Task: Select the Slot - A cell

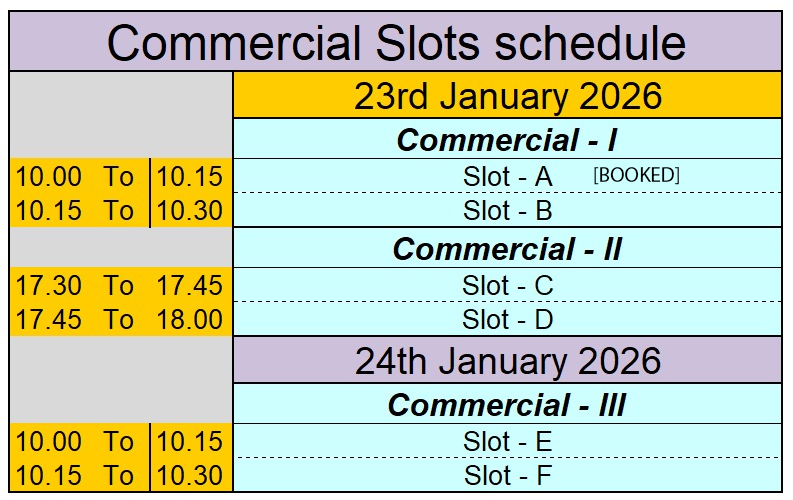Action: 507,176
